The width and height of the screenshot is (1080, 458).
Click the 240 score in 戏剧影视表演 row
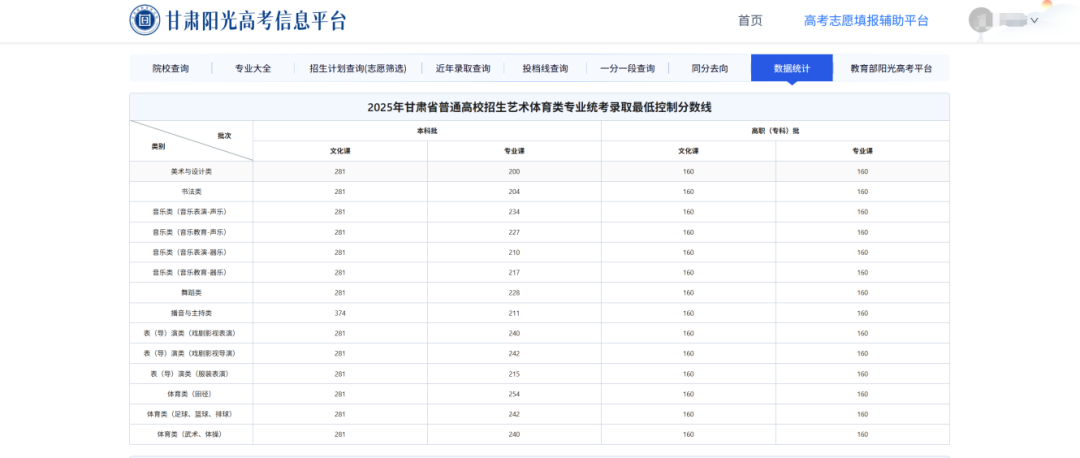pos(514,333)
